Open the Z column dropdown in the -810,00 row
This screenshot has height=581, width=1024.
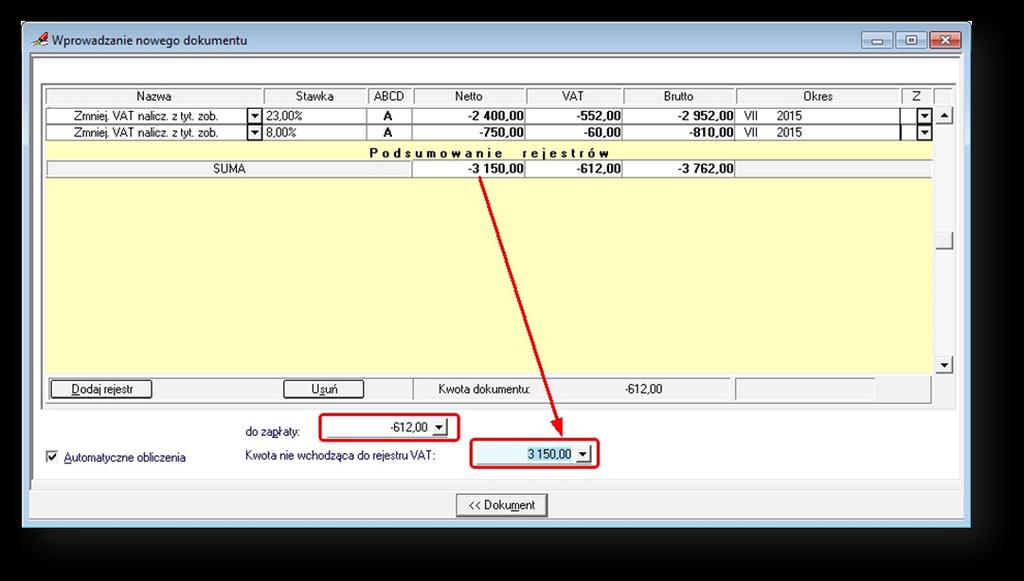coord(924,133)
